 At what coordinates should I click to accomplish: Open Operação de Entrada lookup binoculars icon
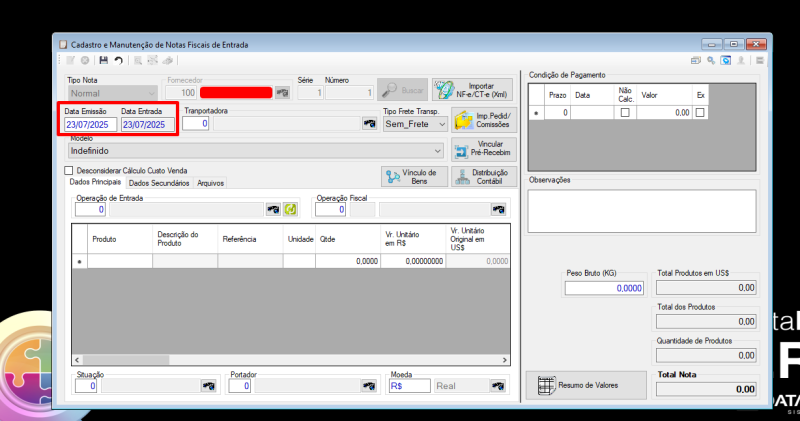[x=273, y=209]
